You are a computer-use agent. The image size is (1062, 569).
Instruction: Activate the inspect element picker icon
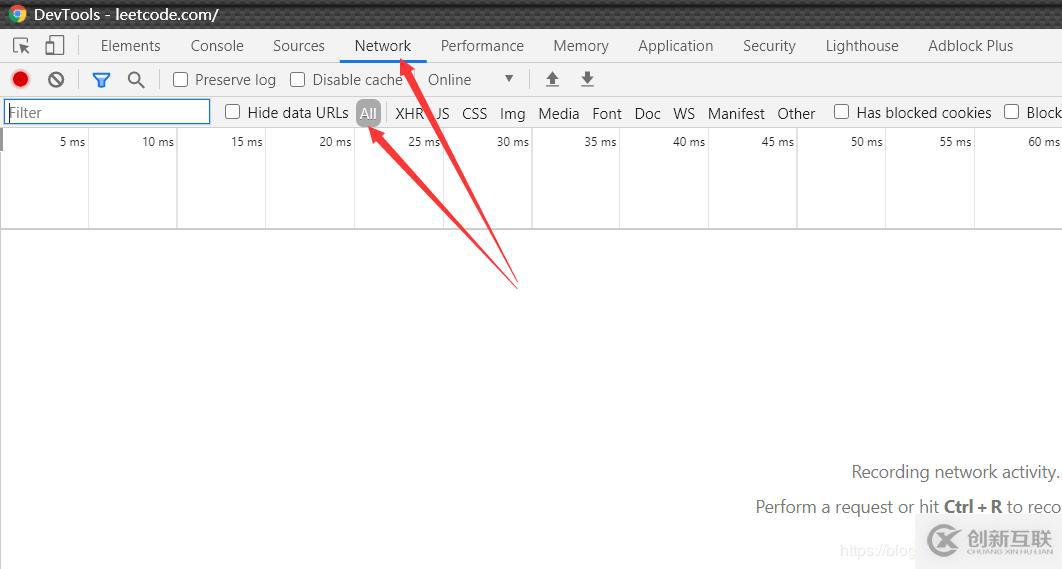tap(21, 45)
